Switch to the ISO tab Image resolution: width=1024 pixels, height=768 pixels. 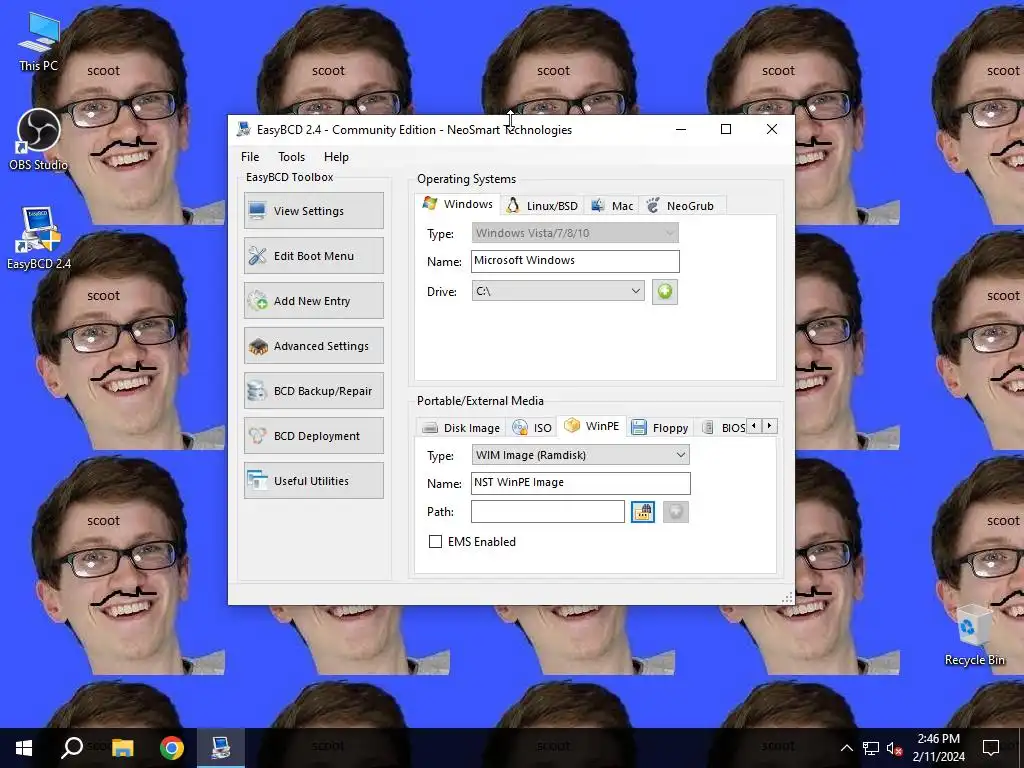[x=532, y=428]
